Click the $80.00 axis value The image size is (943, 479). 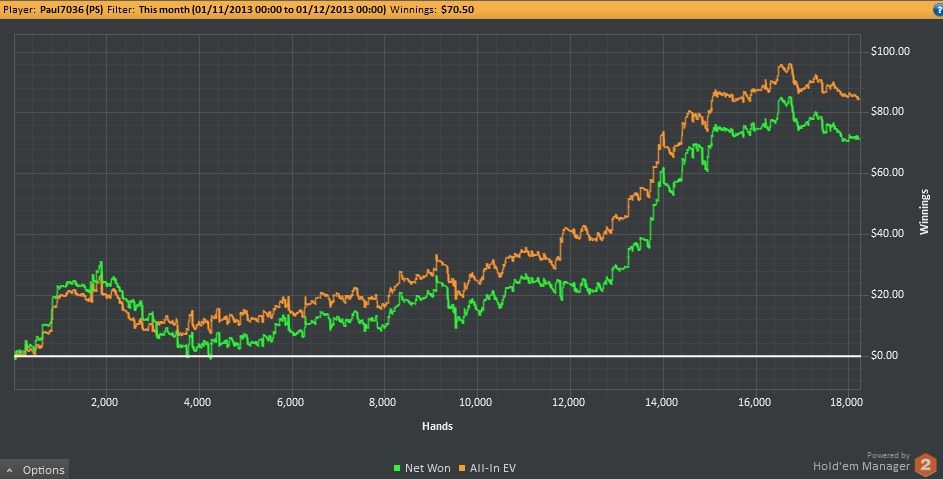click(887, 111)
